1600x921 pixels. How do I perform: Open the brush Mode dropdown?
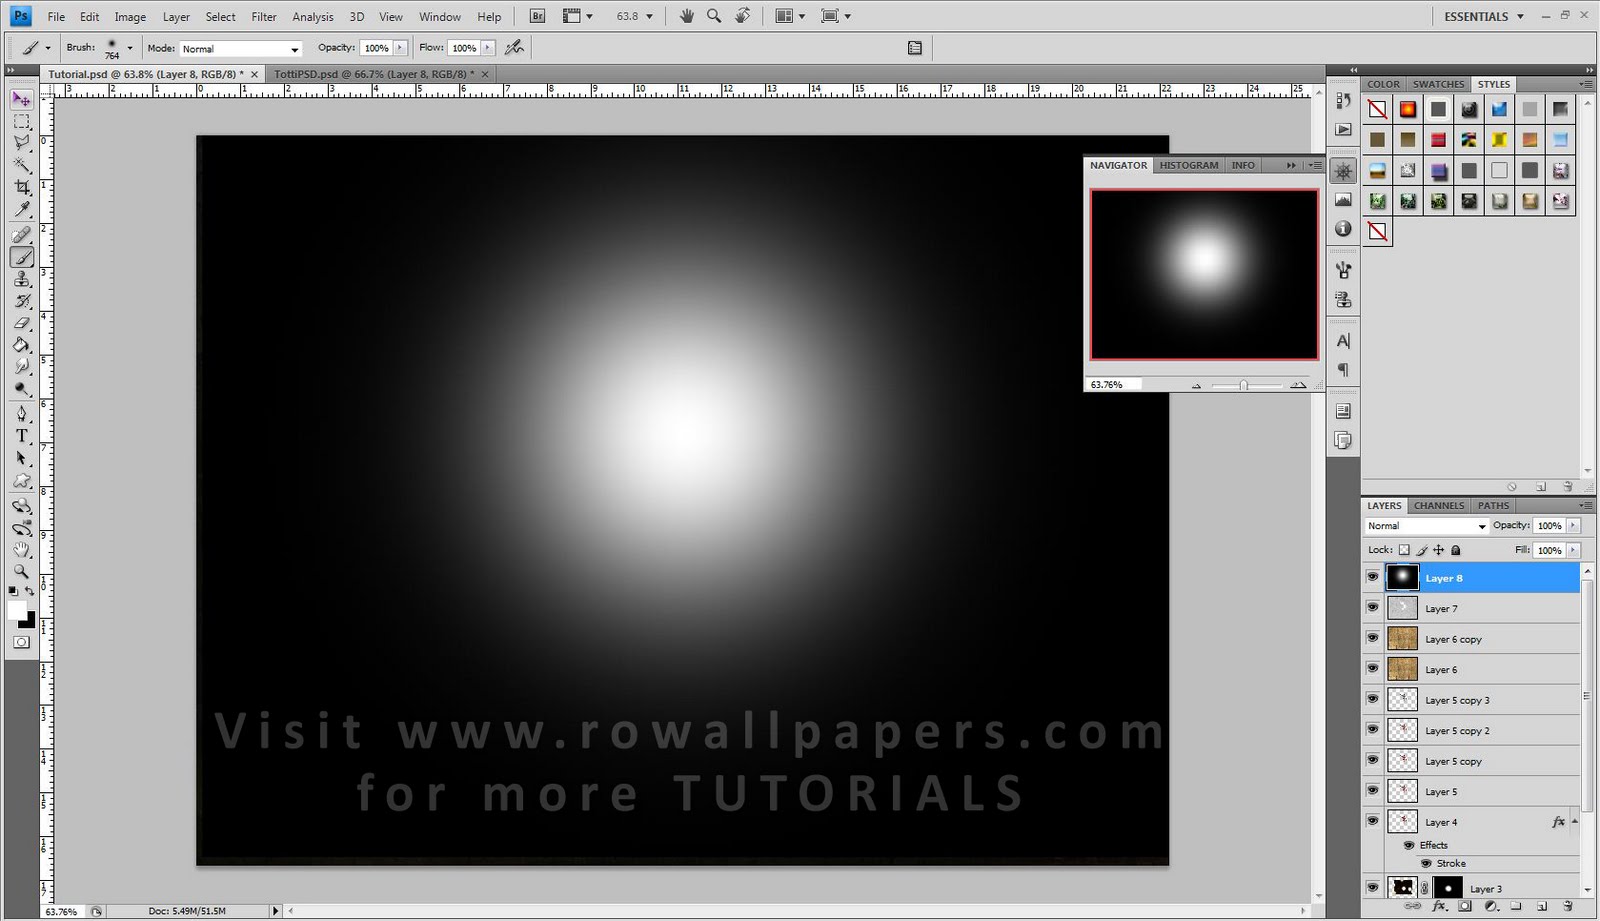coord(241,48)
